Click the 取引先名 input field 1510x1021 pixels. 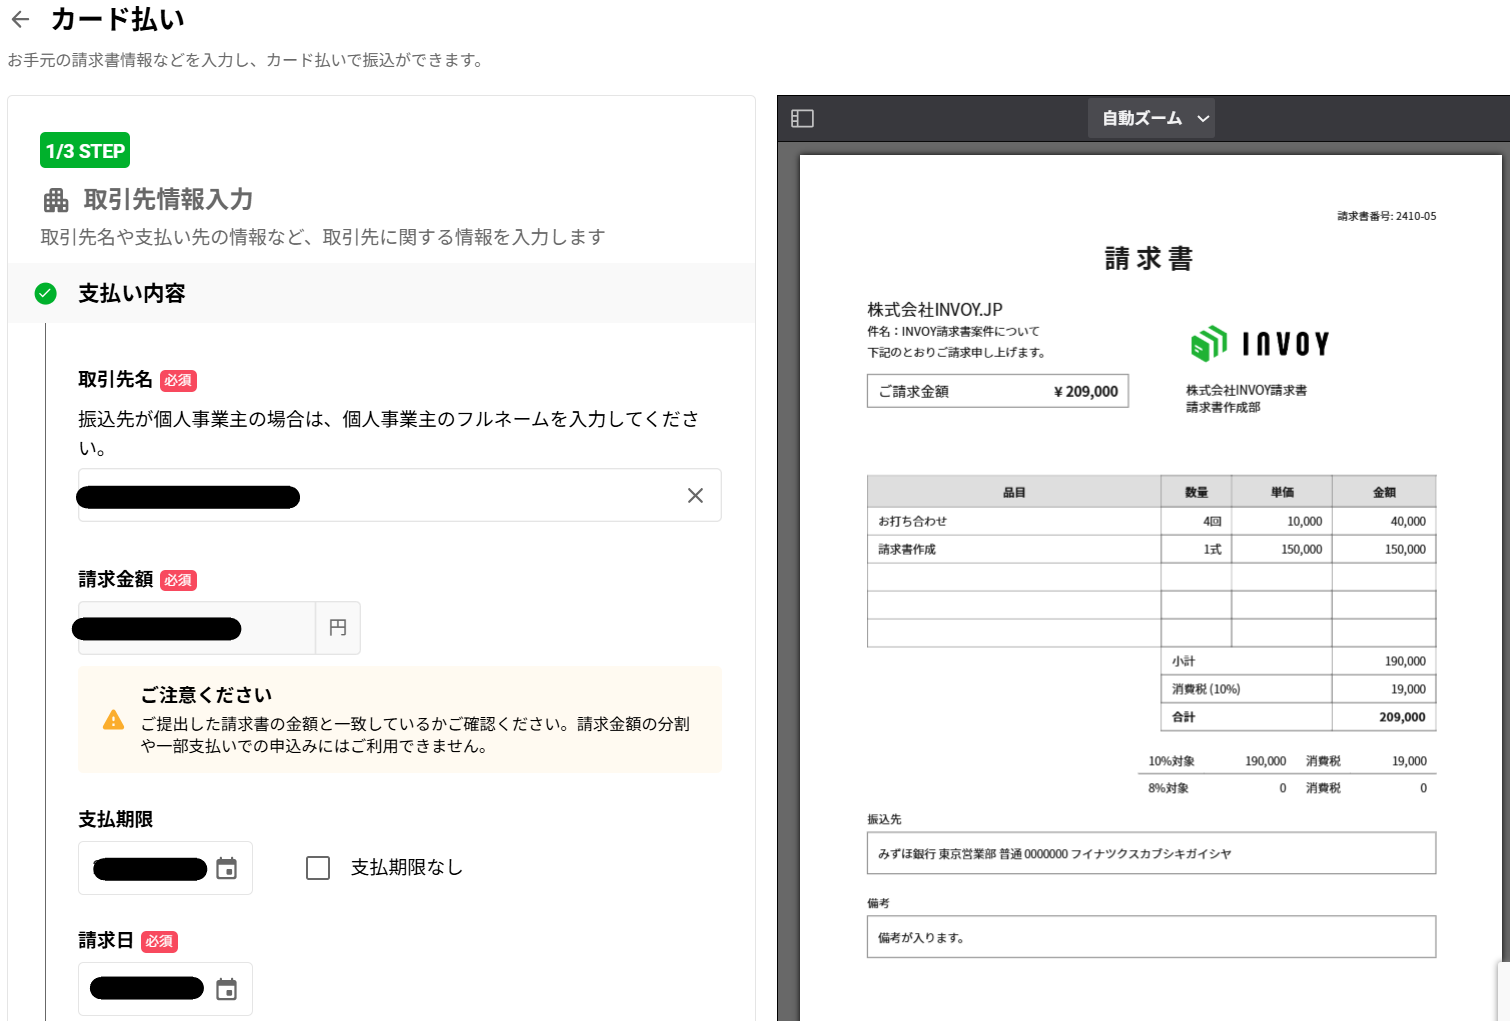[x=400, y=495]
